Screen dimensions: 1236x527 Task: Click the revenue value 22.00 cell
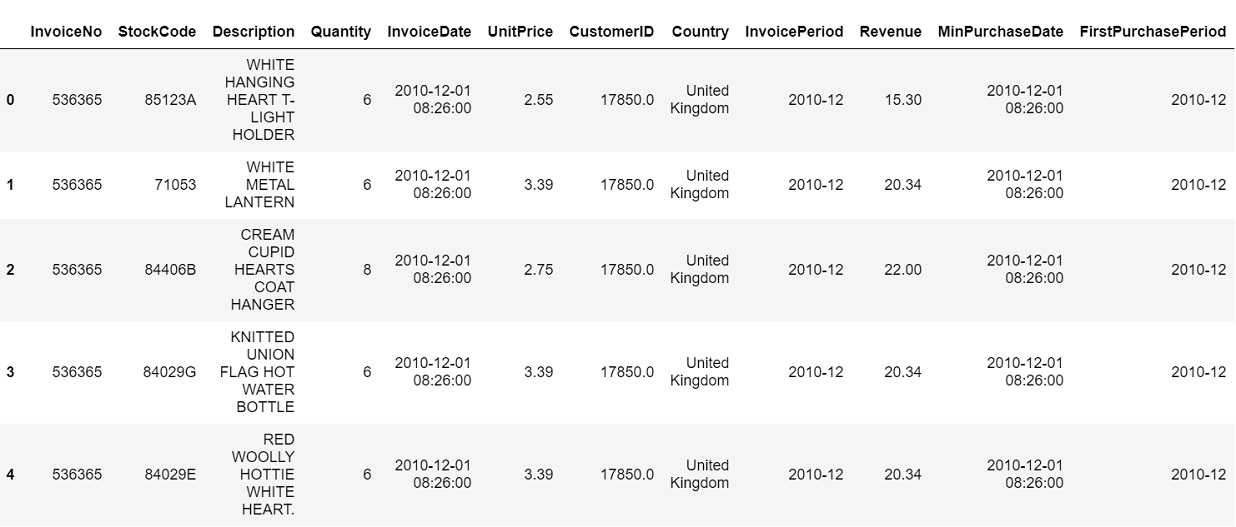coord(903,269)
